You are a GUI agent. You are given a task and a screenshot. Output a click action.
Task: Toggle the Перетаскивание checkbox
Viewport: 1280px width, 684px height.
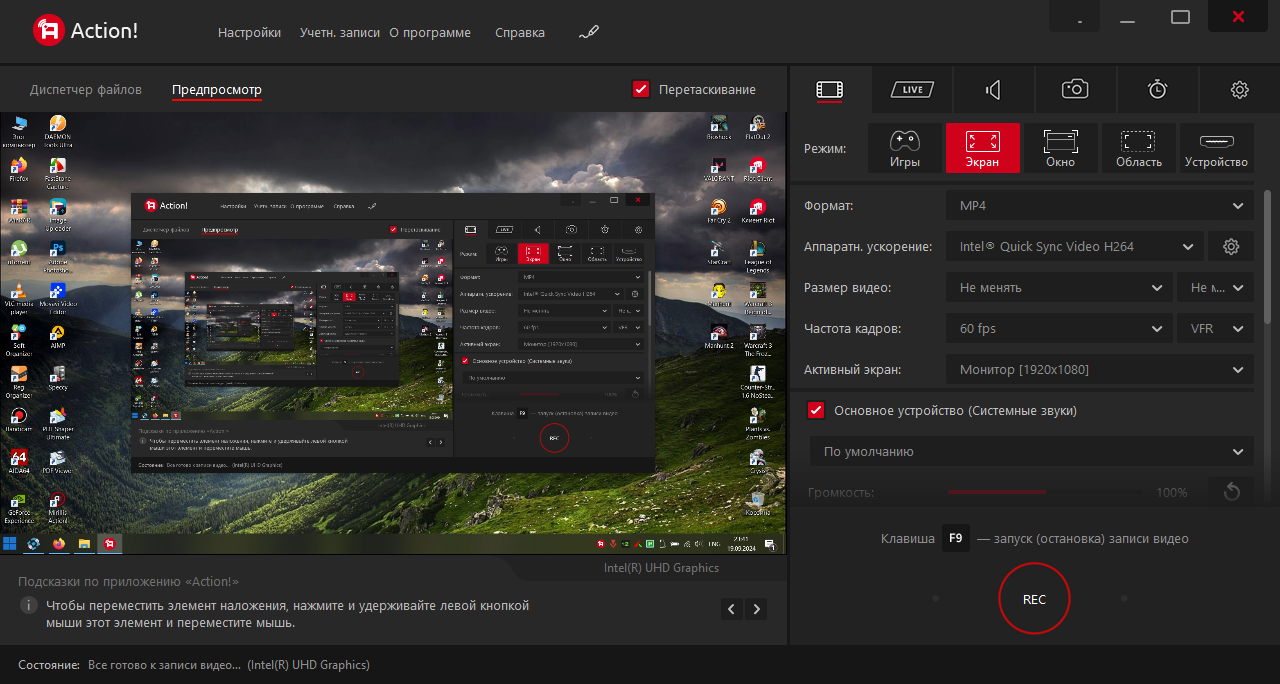pos(642,89)
